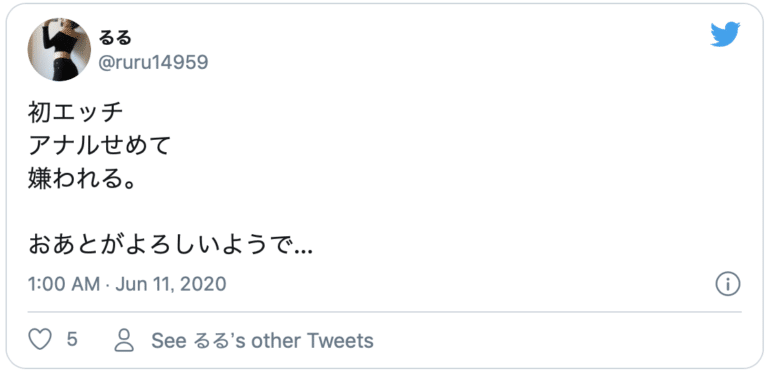Open the 1:00 AM timestamp link
The width and height of the screenshot is (768, 376).
click(64, 284)
